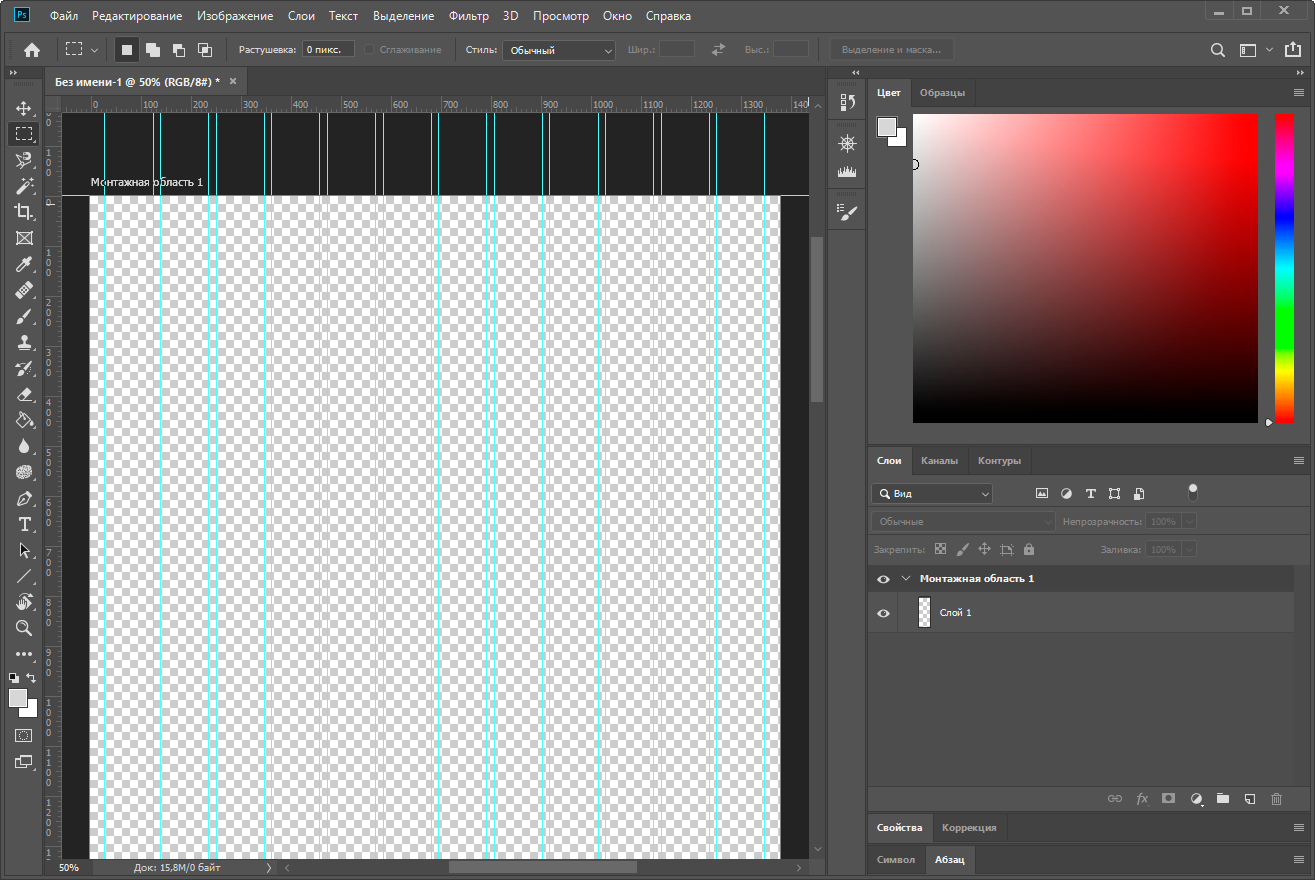Select the Paint Bucket tool
This screenshot has width=1315, height=880.
tap(24, 420)
